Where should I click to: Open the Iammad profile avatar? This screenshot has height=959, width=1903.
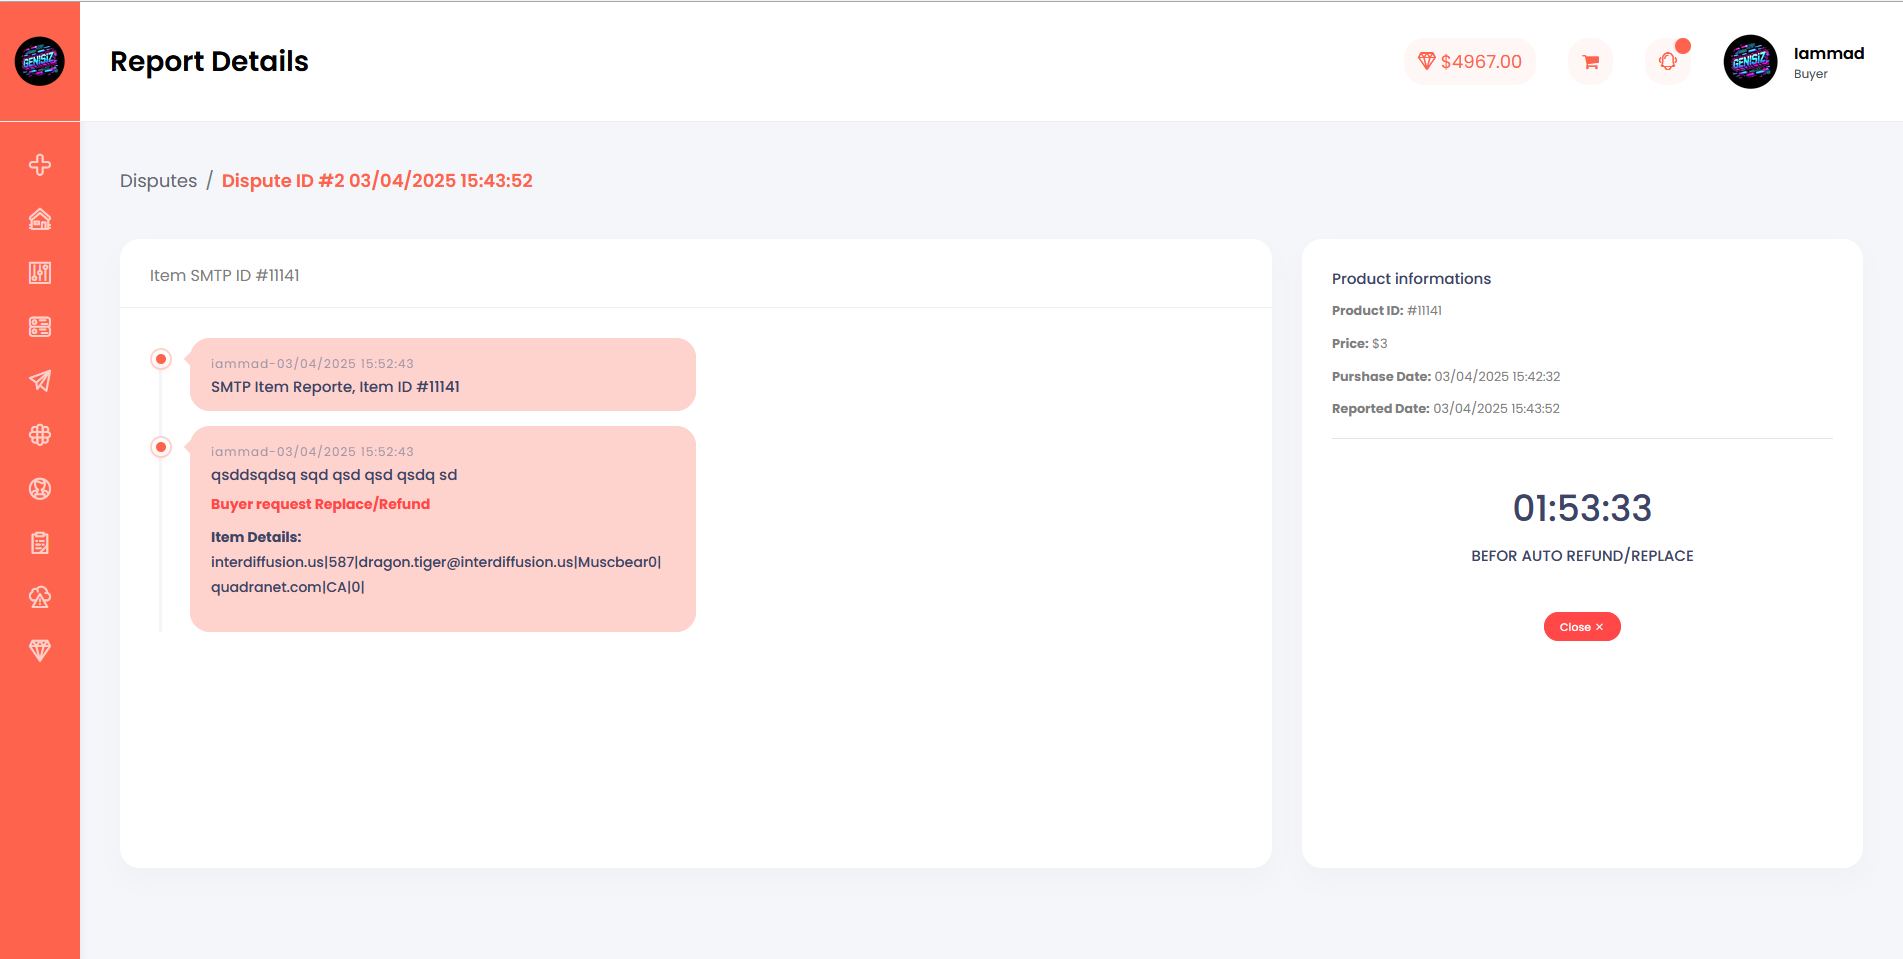(x=1750, y=62)
